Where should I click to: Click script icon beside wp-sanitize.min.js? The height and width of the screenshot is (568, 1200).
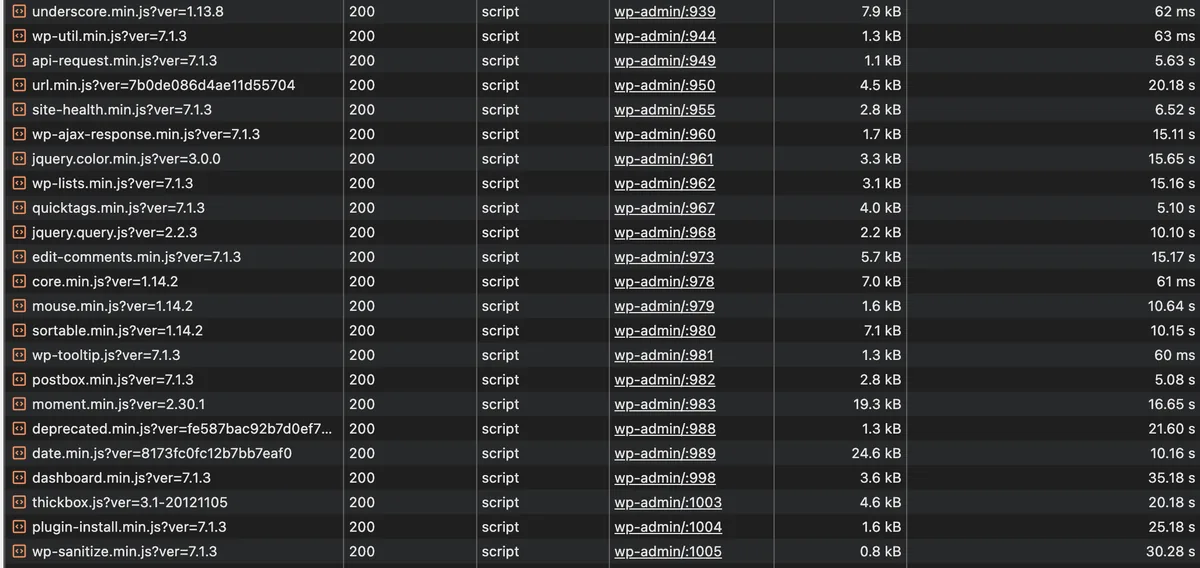coord(18,552)
